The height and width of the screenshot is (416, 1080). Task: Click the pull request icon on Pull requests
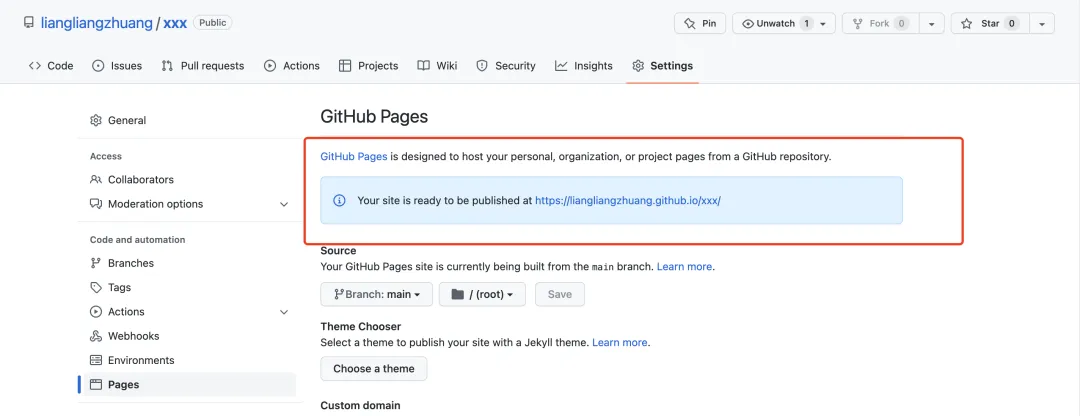(x=167, y=66)
